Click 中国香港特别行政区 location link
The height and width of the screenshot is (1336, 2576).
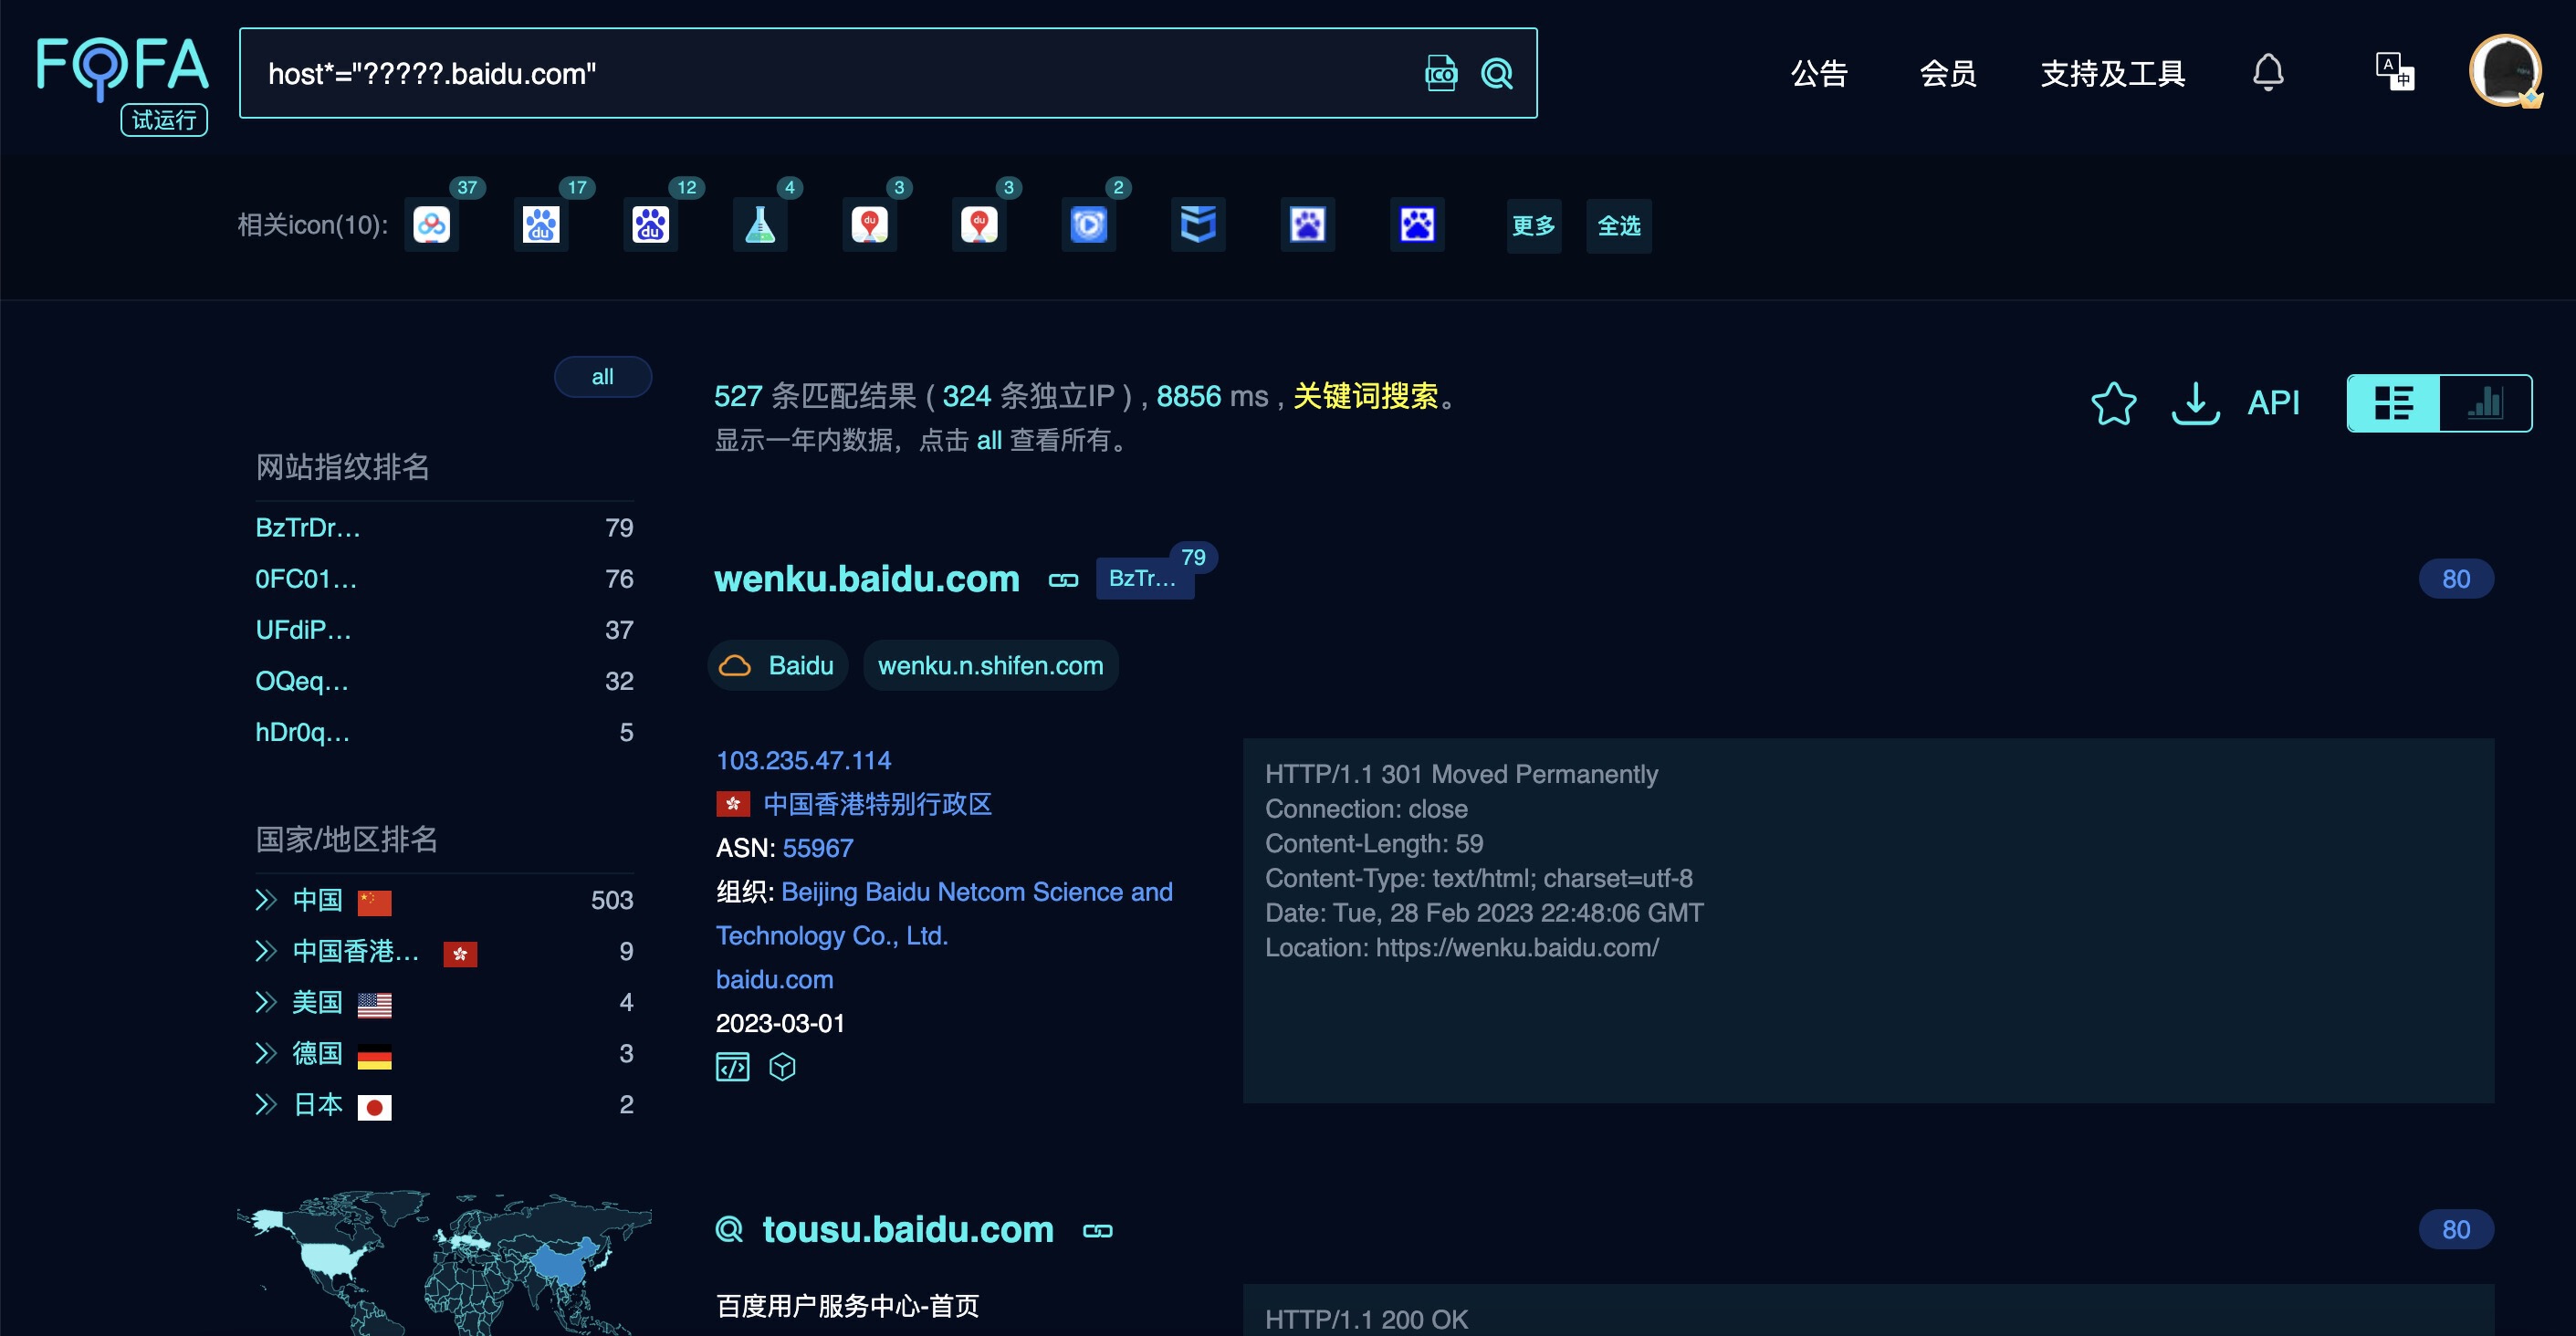[x=877, y=804]
